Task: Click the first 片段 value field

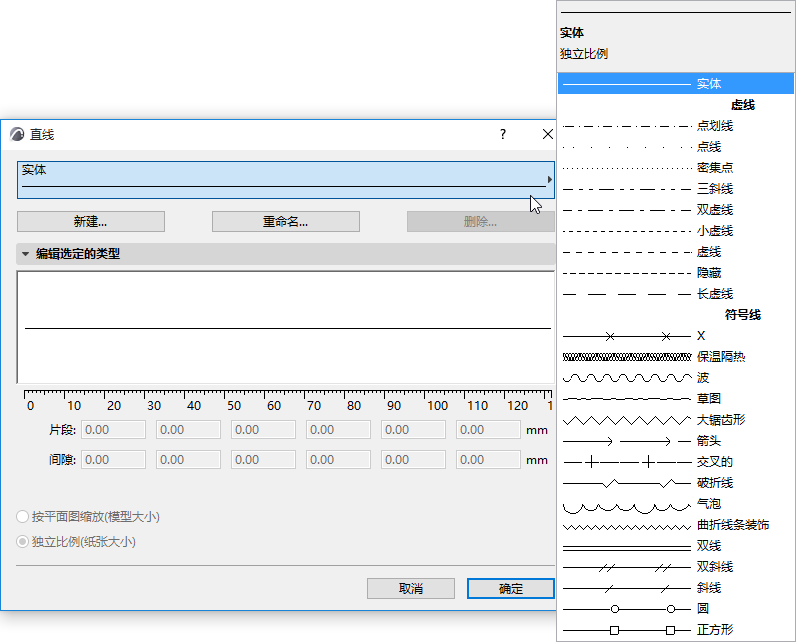Action: point(114,430)
